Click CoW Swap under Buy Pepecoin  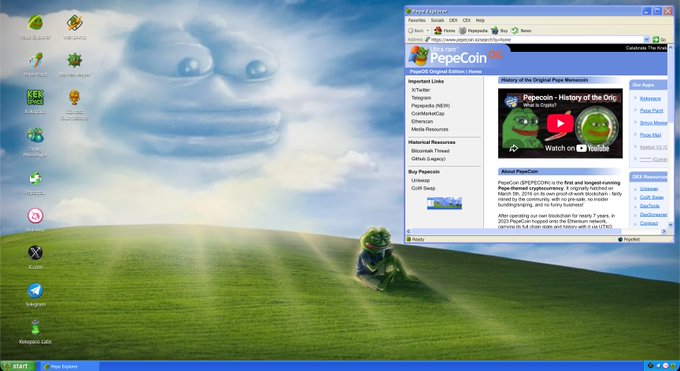click(423, 188)
